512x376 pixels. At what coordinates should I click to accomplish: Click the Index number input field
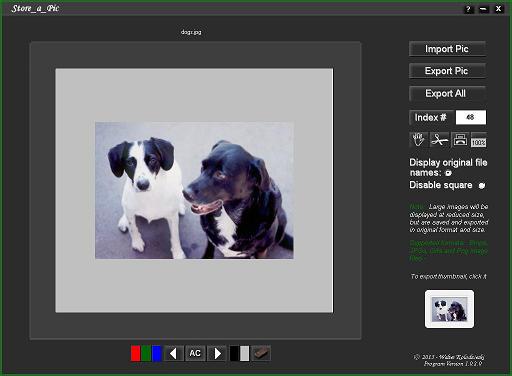coord(471,117)
